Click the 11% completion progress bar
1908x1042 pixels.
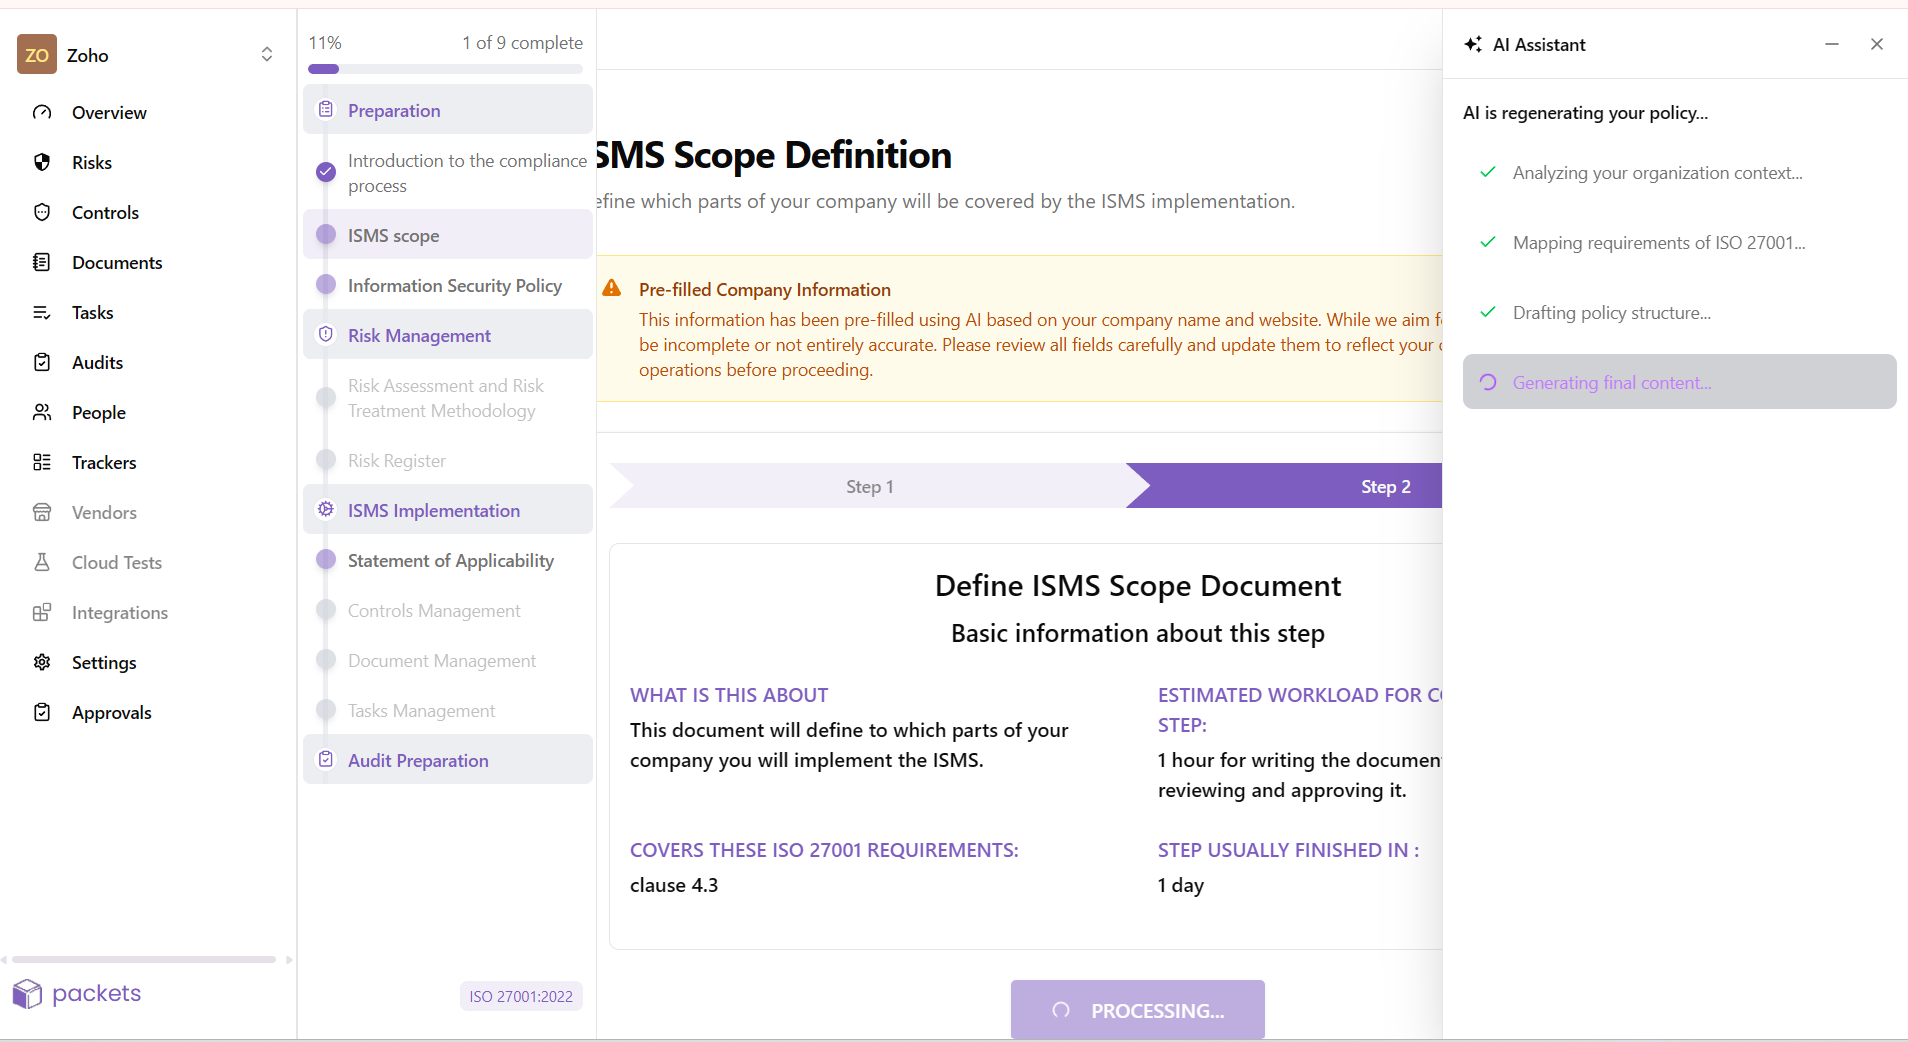coord(444,68)
